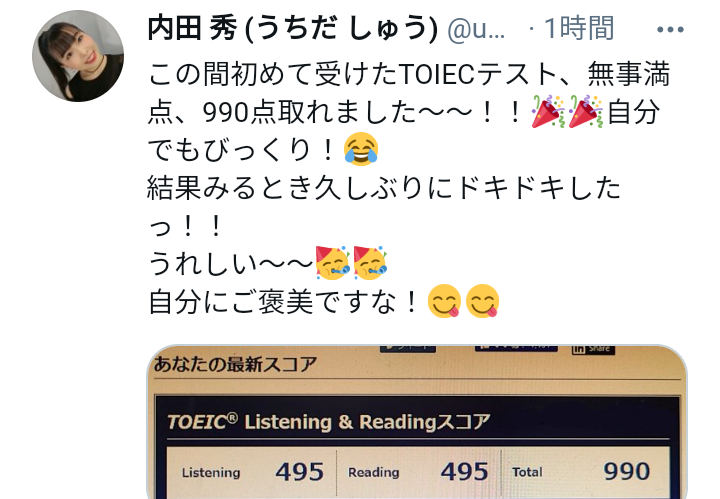Image resolution: width=720 pixels, height=499 pixels.
Task: Click the profile avatar of 内田 秀
Action: pyautogui.click(x=78, y=56)
